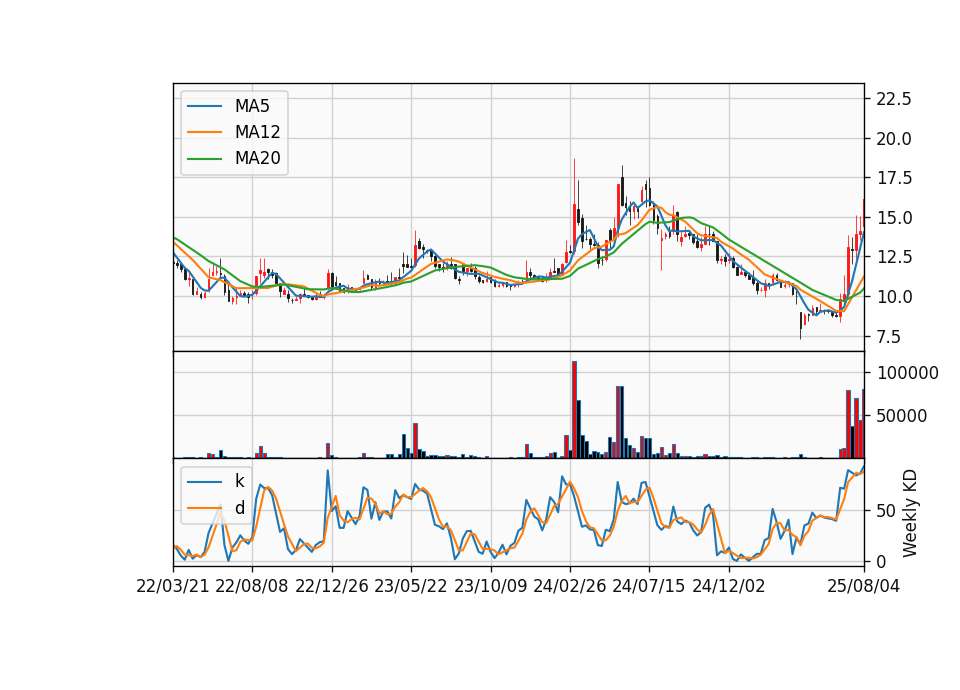Click the 12.5 price axis tick
960x690 pixels.
pyautogui.click(x=894, y=257)
